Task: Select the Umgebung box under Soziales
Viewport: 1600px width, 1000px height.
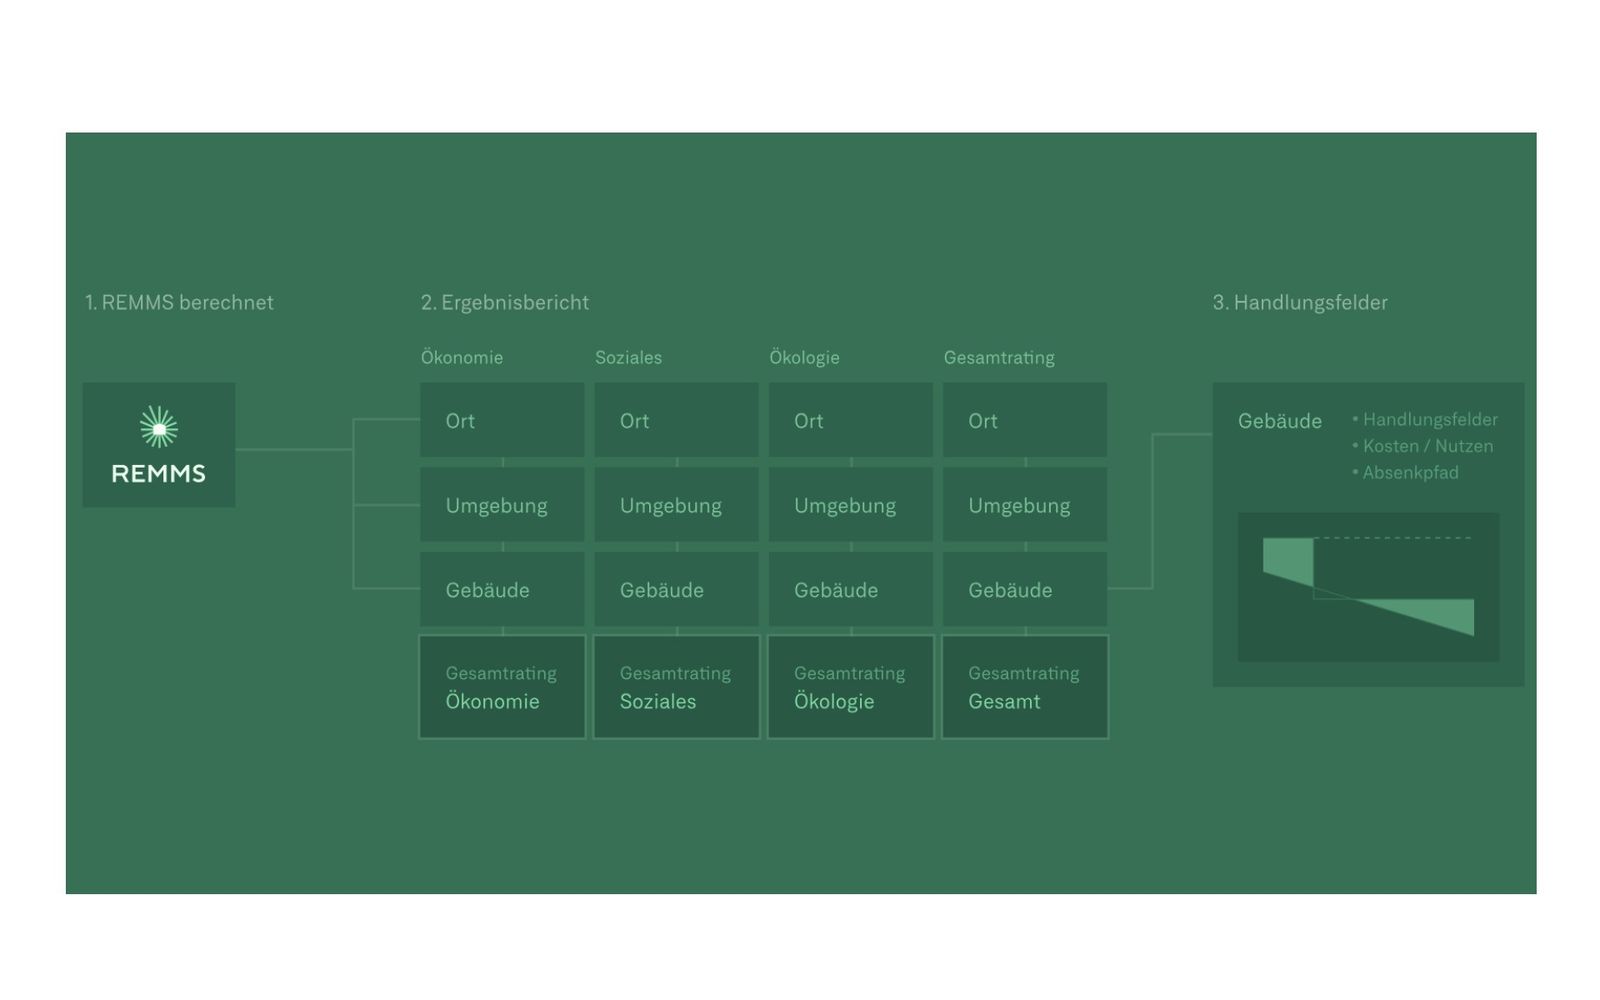Action: pos(675,505)
